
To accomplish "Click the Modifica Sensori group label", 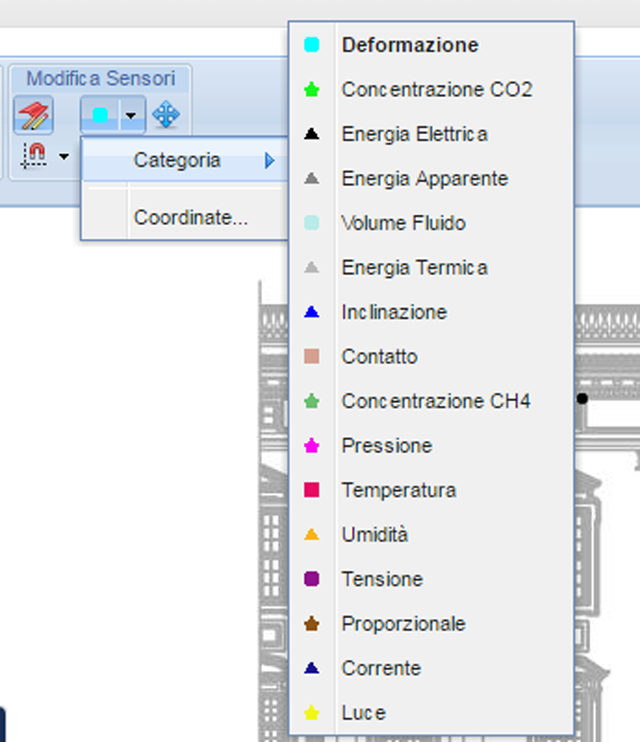I will click(100, 78).
